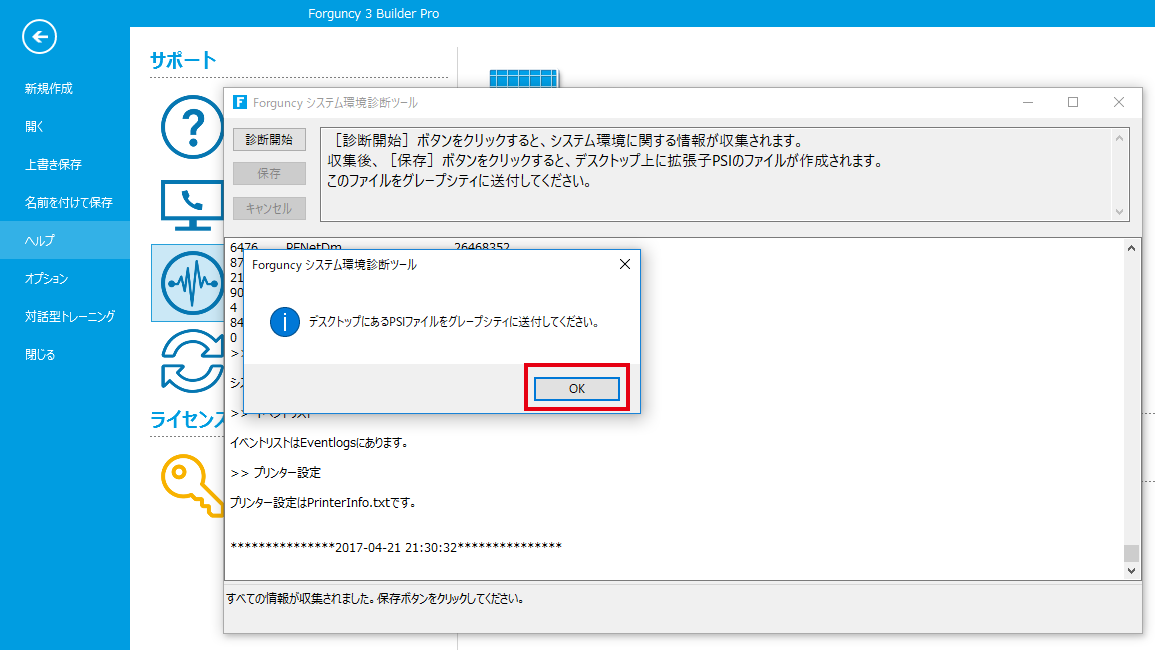The width and height of the screenshot is (1155, 650).
Task: Close the small message dialog with X
Action: click(x=625, y=264)
